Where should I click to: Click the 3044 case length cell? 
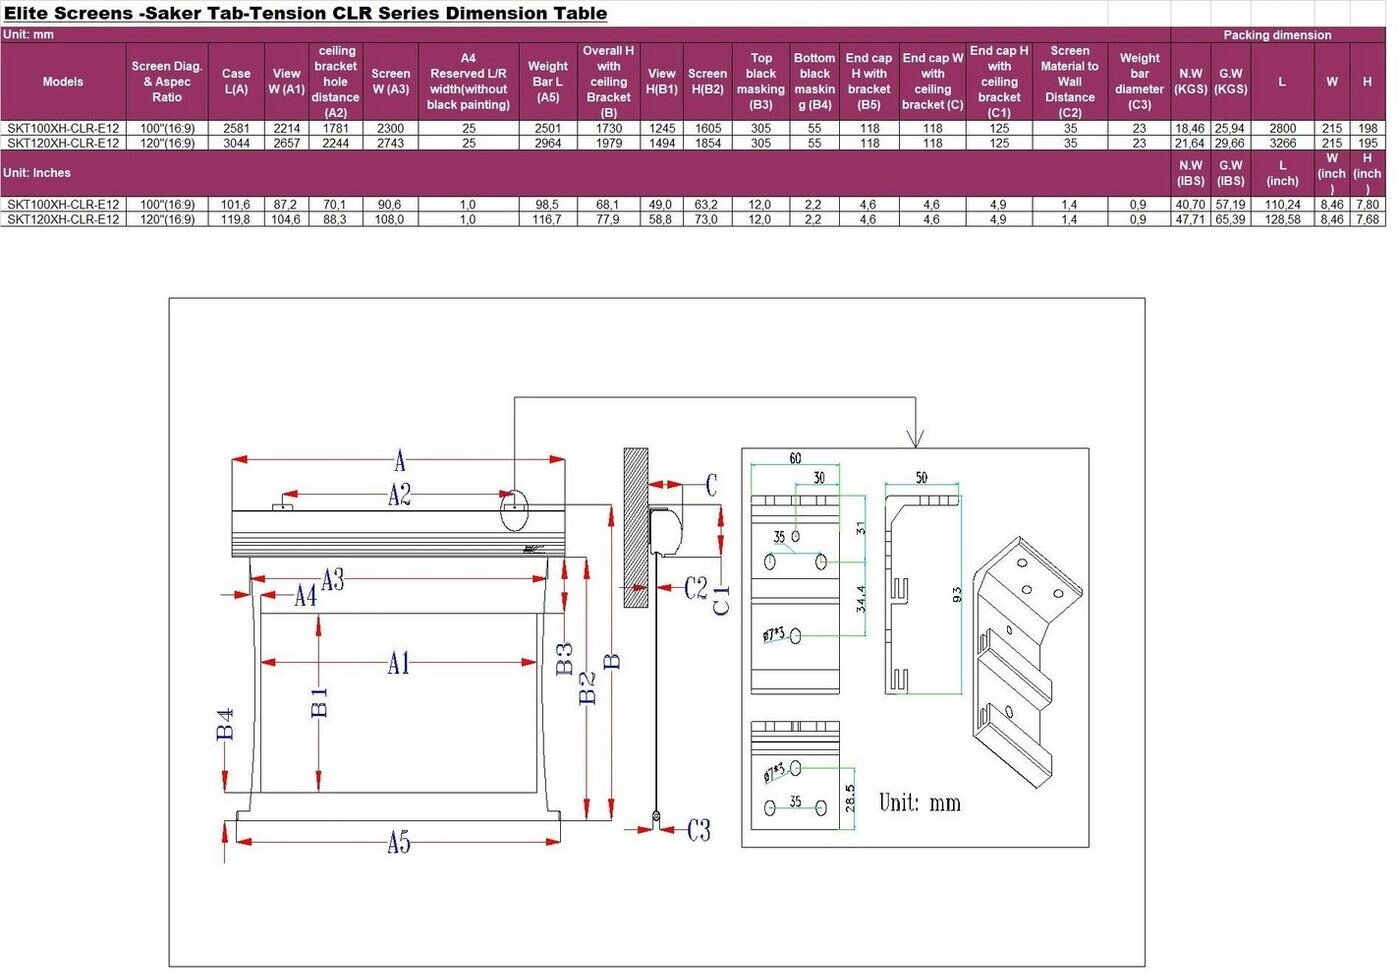(236, 143)
